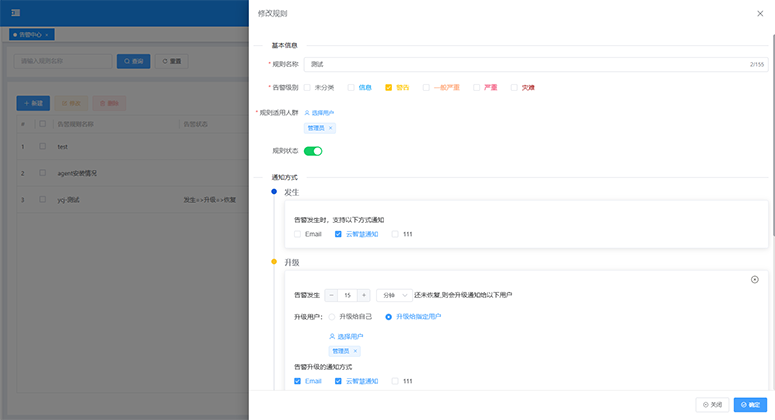Edit the 规则名称 input field
Viewport: 775px width, 420px height.
coord(536,64)
